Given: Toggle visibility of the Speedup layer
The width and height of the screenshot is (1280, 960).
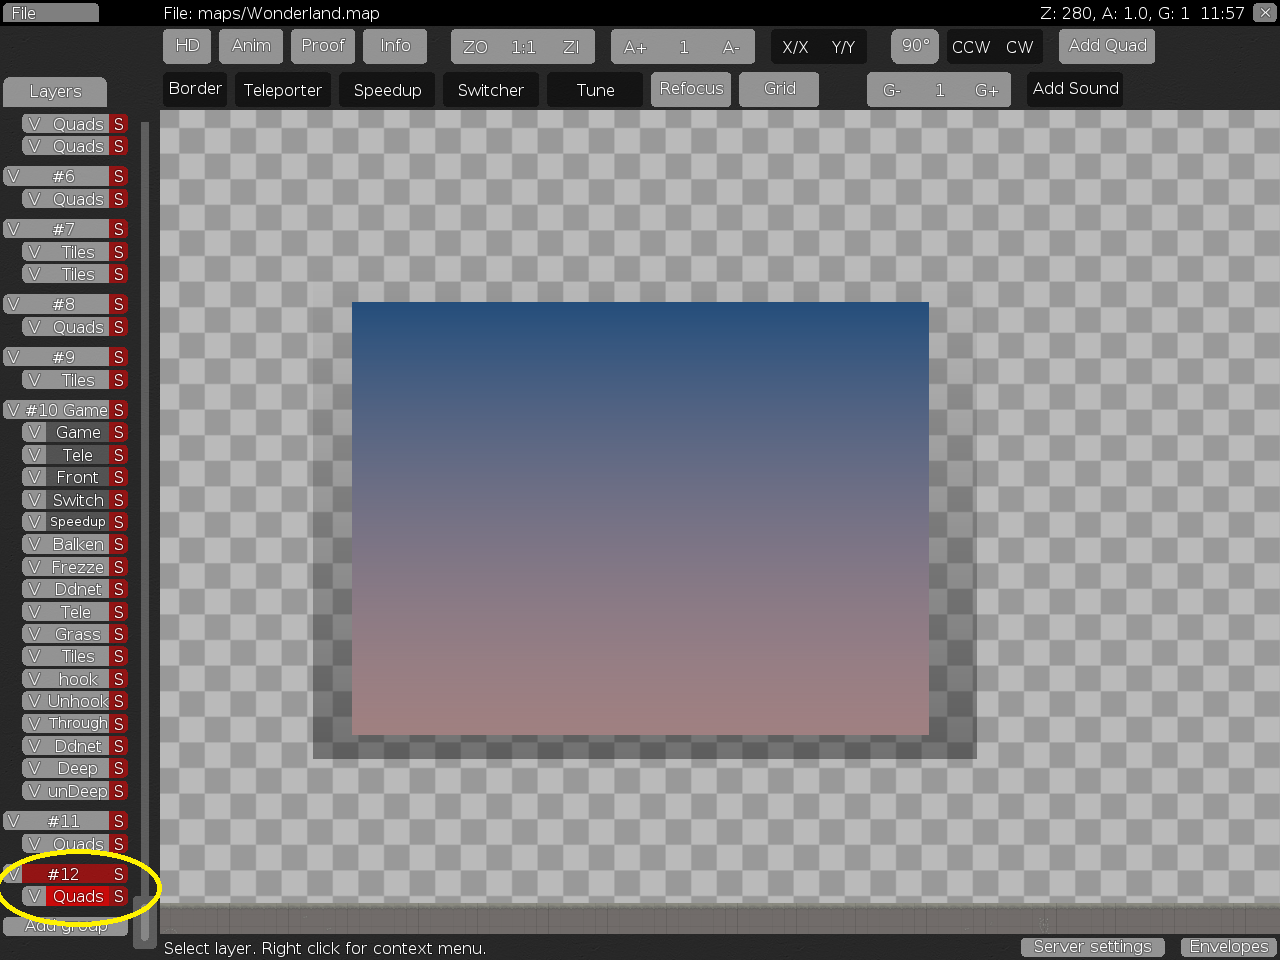Looking at the screenshot, I should point(34,522).
